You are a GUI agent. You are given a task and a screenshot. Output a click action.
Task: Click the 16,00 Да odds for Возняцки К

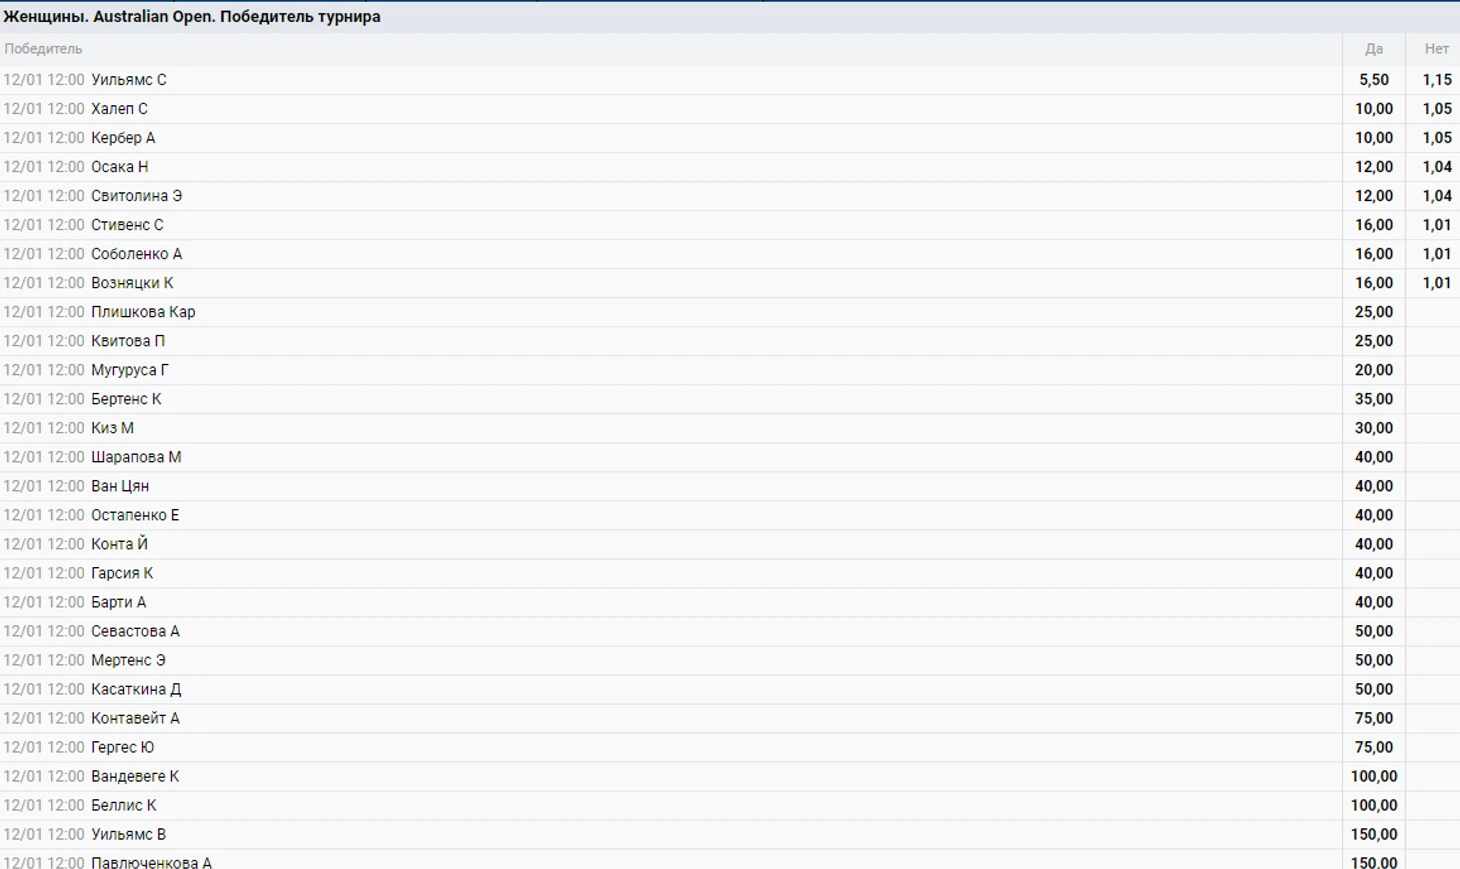(x=1373, y=283)
